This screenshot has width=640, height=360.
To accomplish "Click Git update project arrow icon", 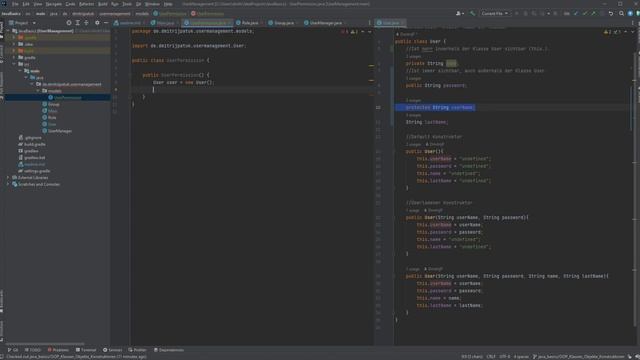I will pyautogui.click(x=576, y=13).
